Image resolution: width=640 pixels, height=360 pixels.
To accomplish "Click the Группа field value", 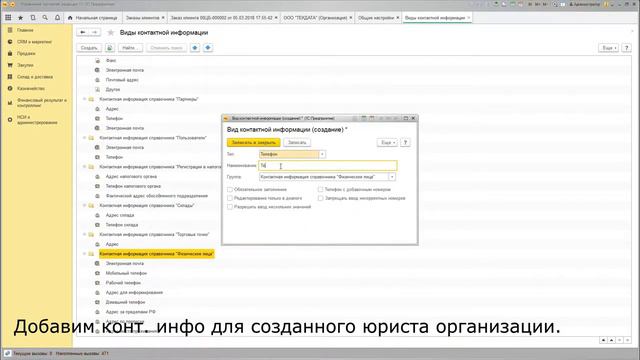I will click(x=324, y=177).
